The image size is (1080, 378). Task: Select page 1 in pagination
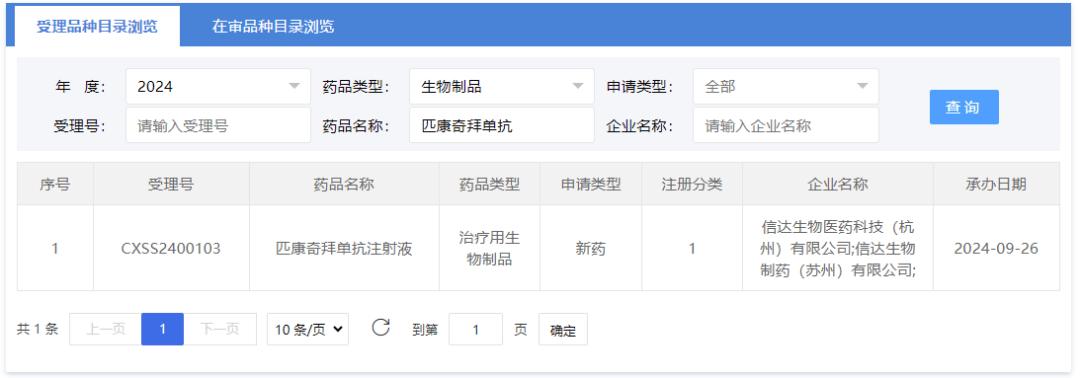point(163,329)
